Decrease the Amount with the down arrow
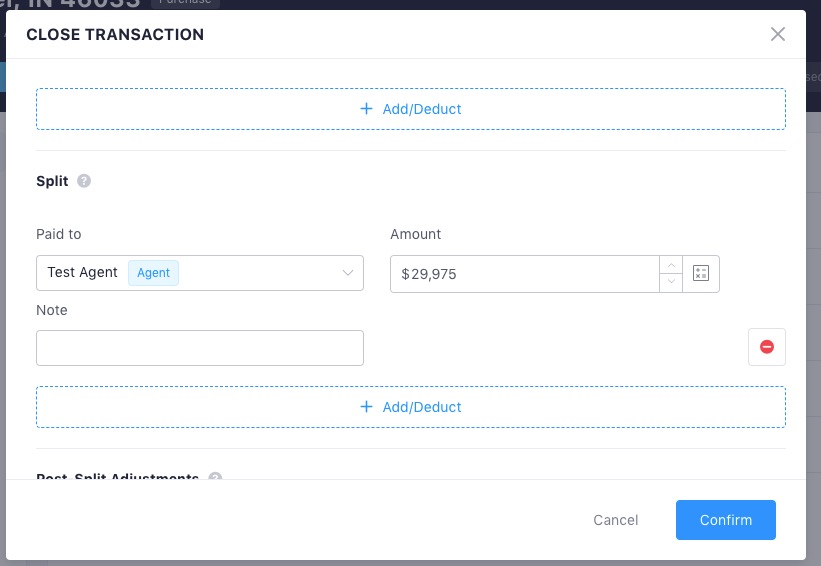Image resolution: width=821 pixels, height=566 pixels. (671, 283)
